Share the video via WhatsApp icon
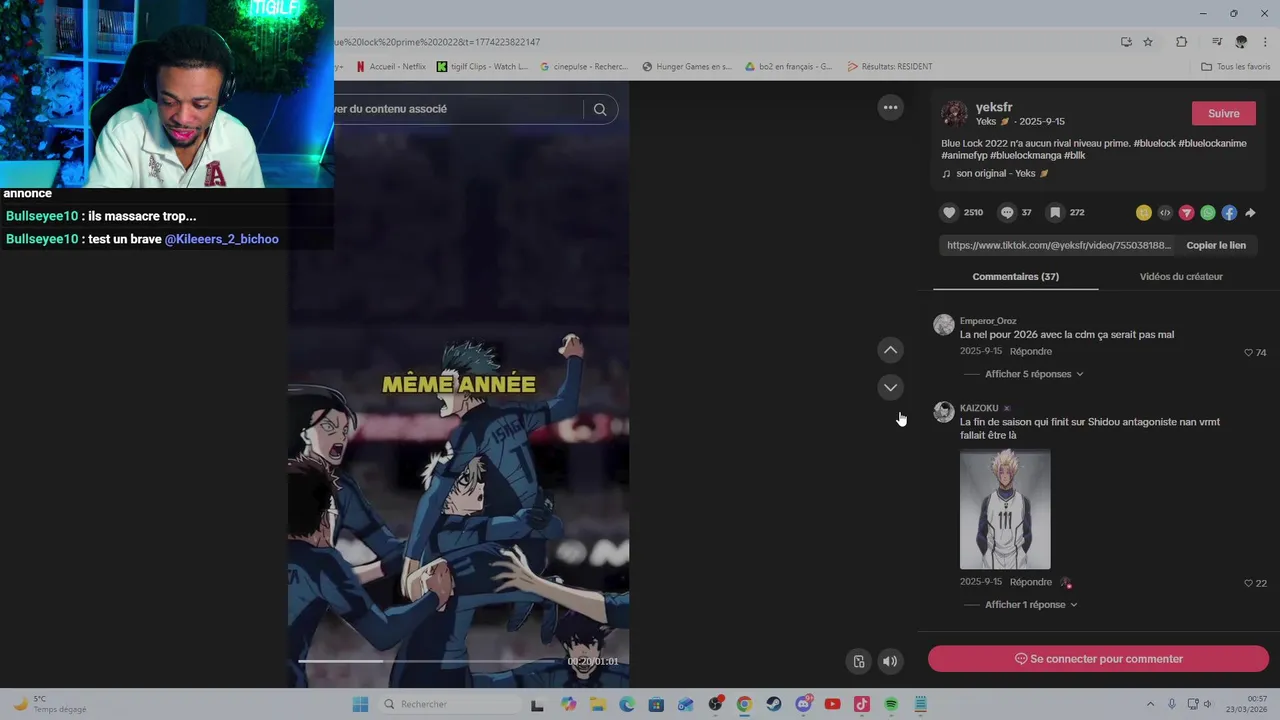The image size is (1280, 720). 1208,212
